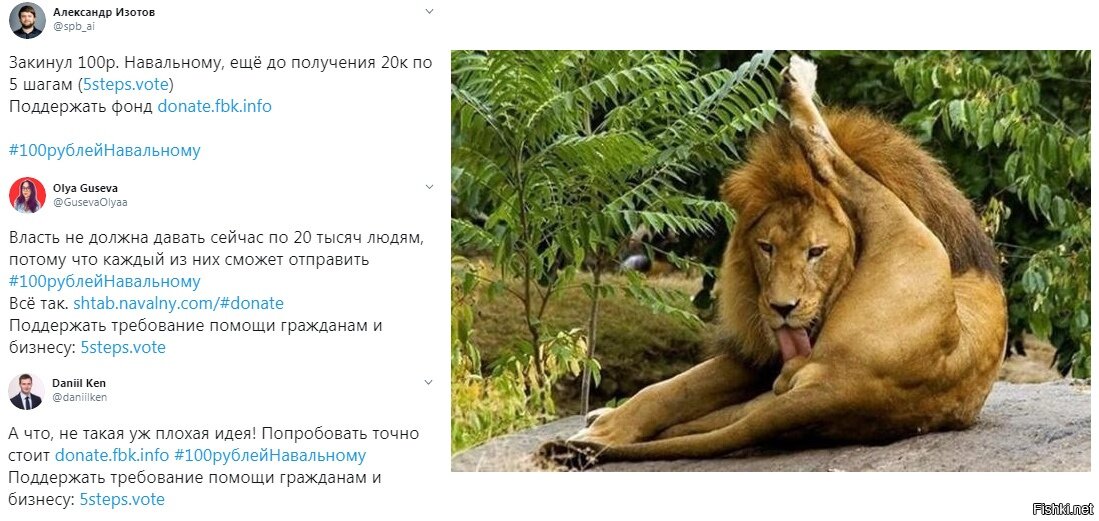Open hashtag #100рублейНавальному in Olya Guseva's tweet
This screenshot has width=1099, height=521.
point(105,282)
